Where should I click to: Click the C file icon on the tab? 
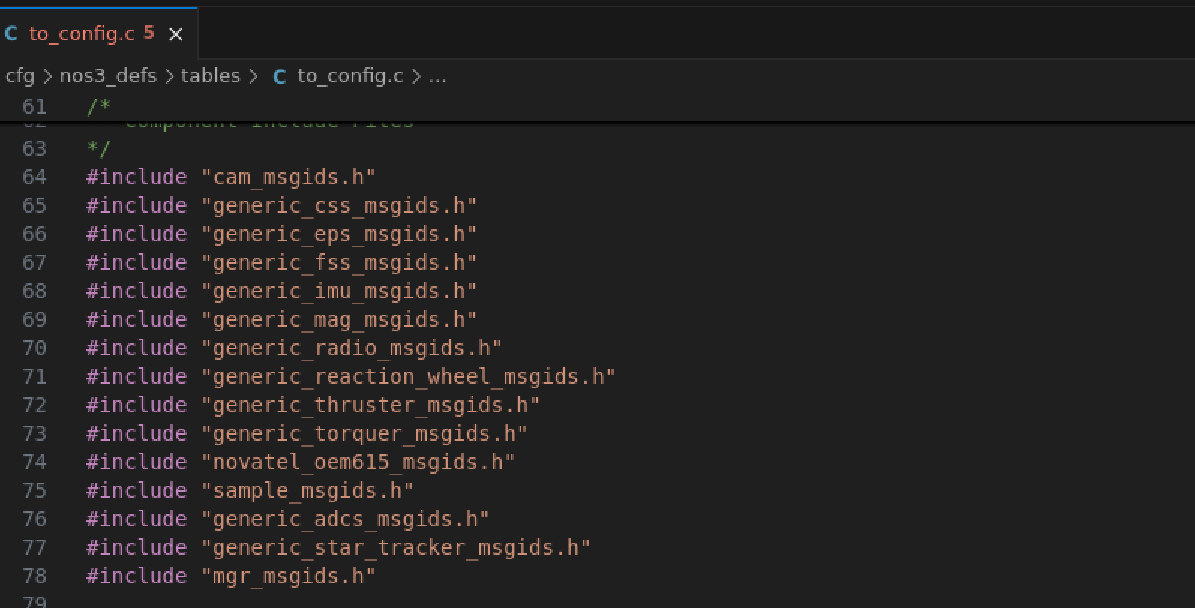coord(11,34)
